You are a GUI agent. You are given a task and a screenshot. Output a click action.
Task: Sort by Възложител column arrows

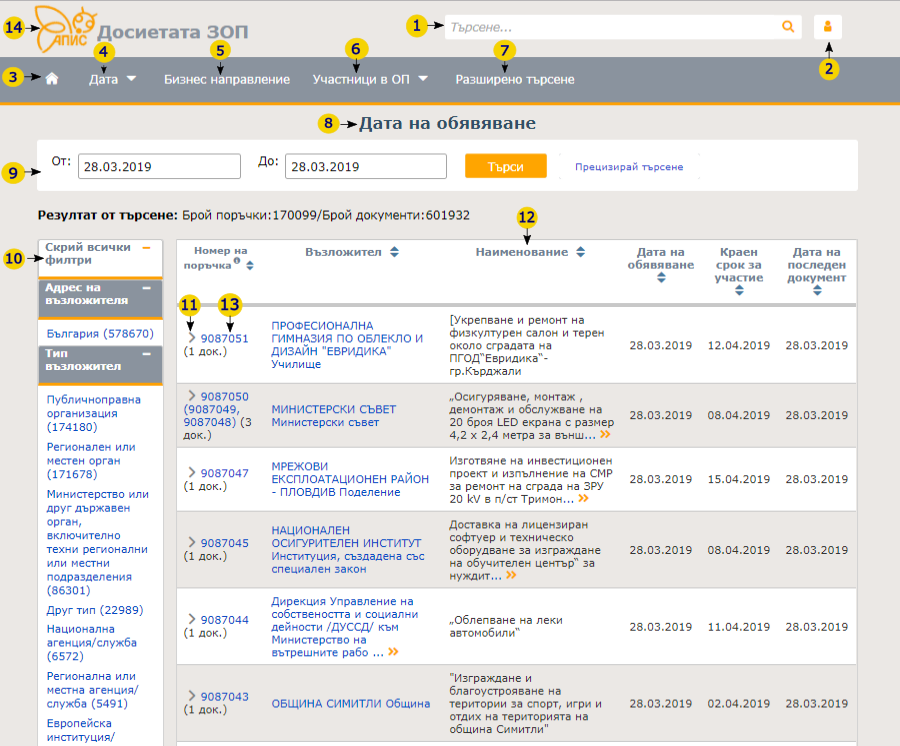(x=394, y=252)
